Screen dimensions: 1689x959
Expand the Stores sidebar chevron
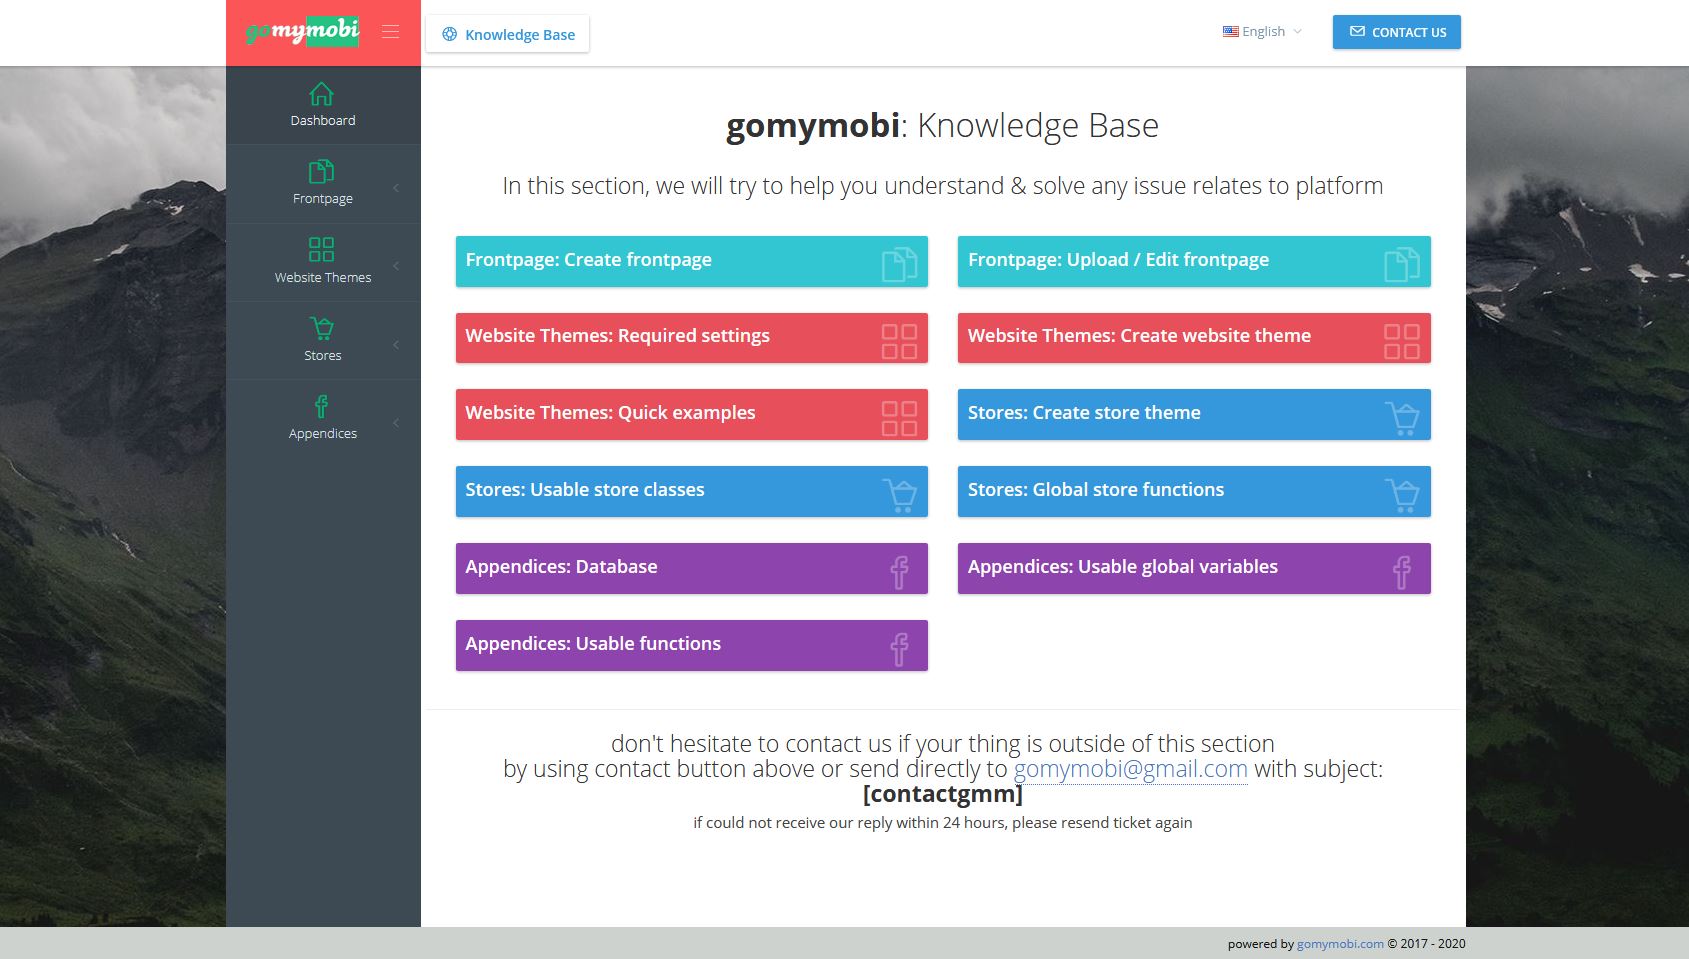(396, 345)
